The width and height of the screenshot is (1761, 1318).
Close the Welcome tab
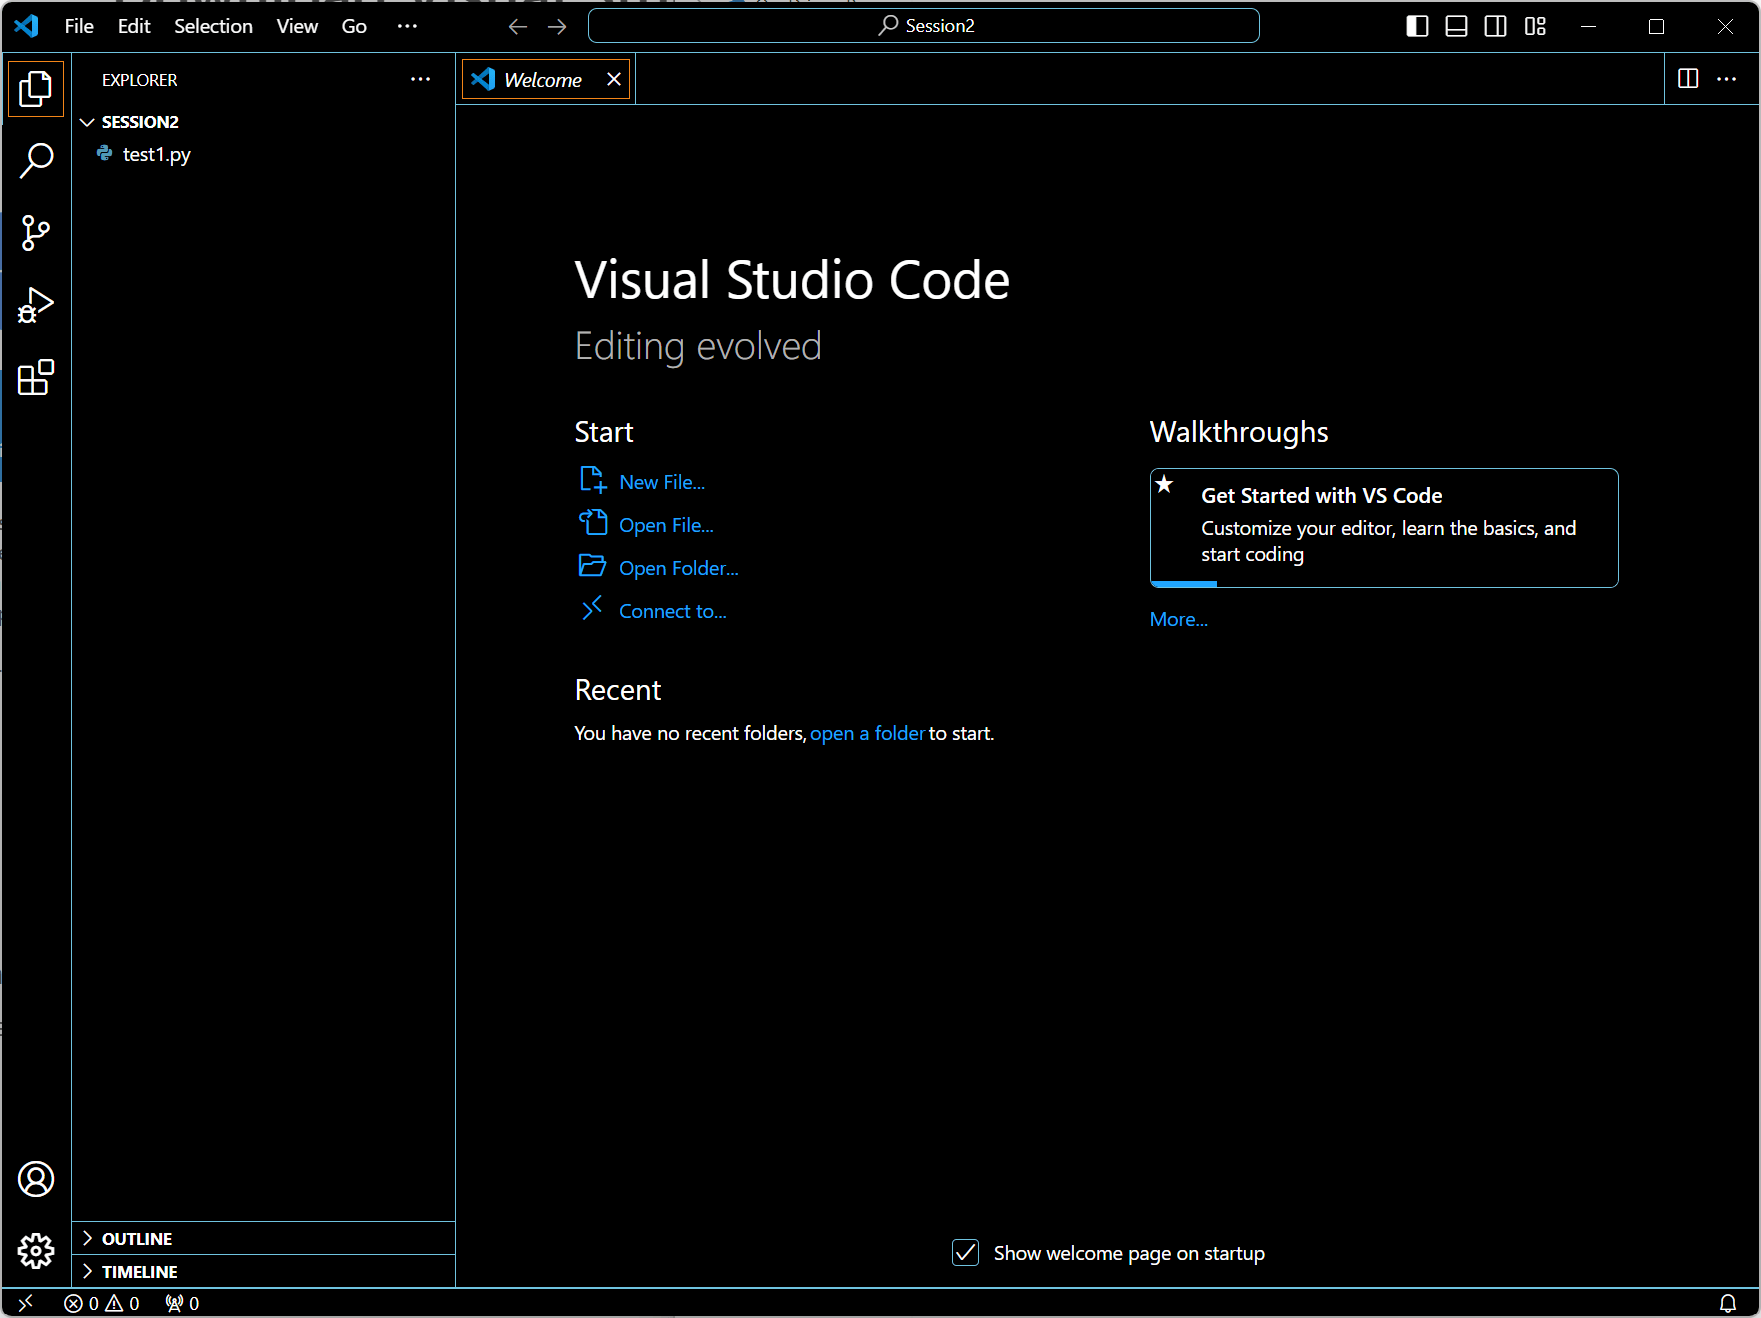pos(614,79)
